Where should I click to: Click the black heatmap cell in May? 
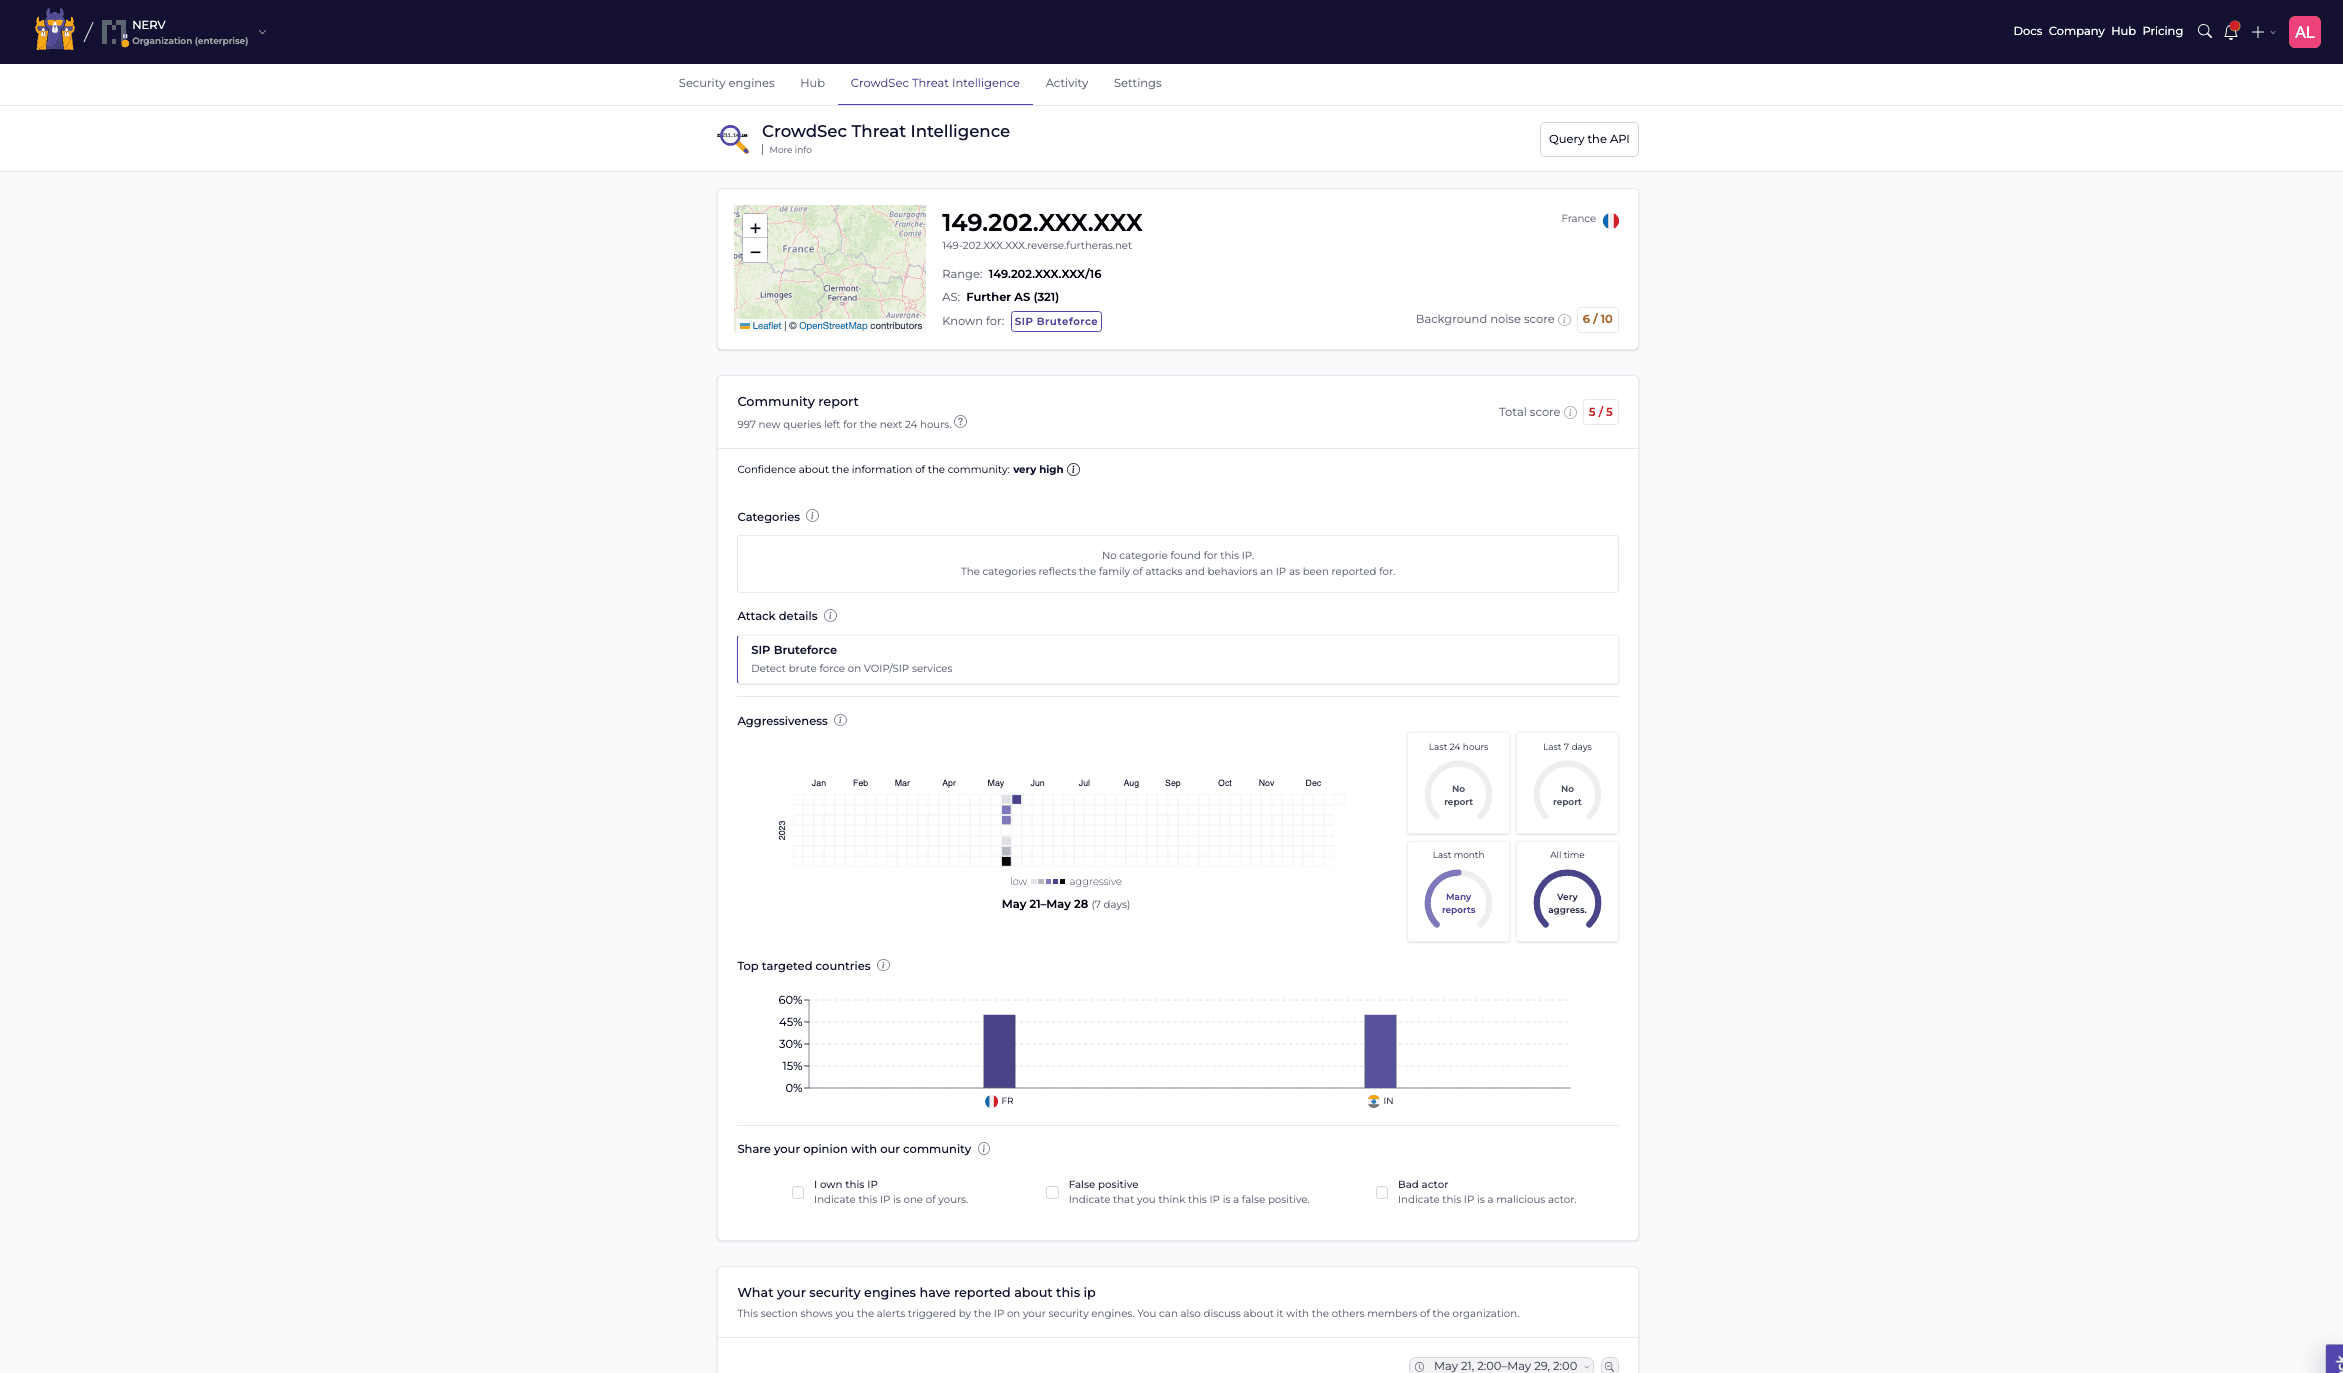(1006, 861)
